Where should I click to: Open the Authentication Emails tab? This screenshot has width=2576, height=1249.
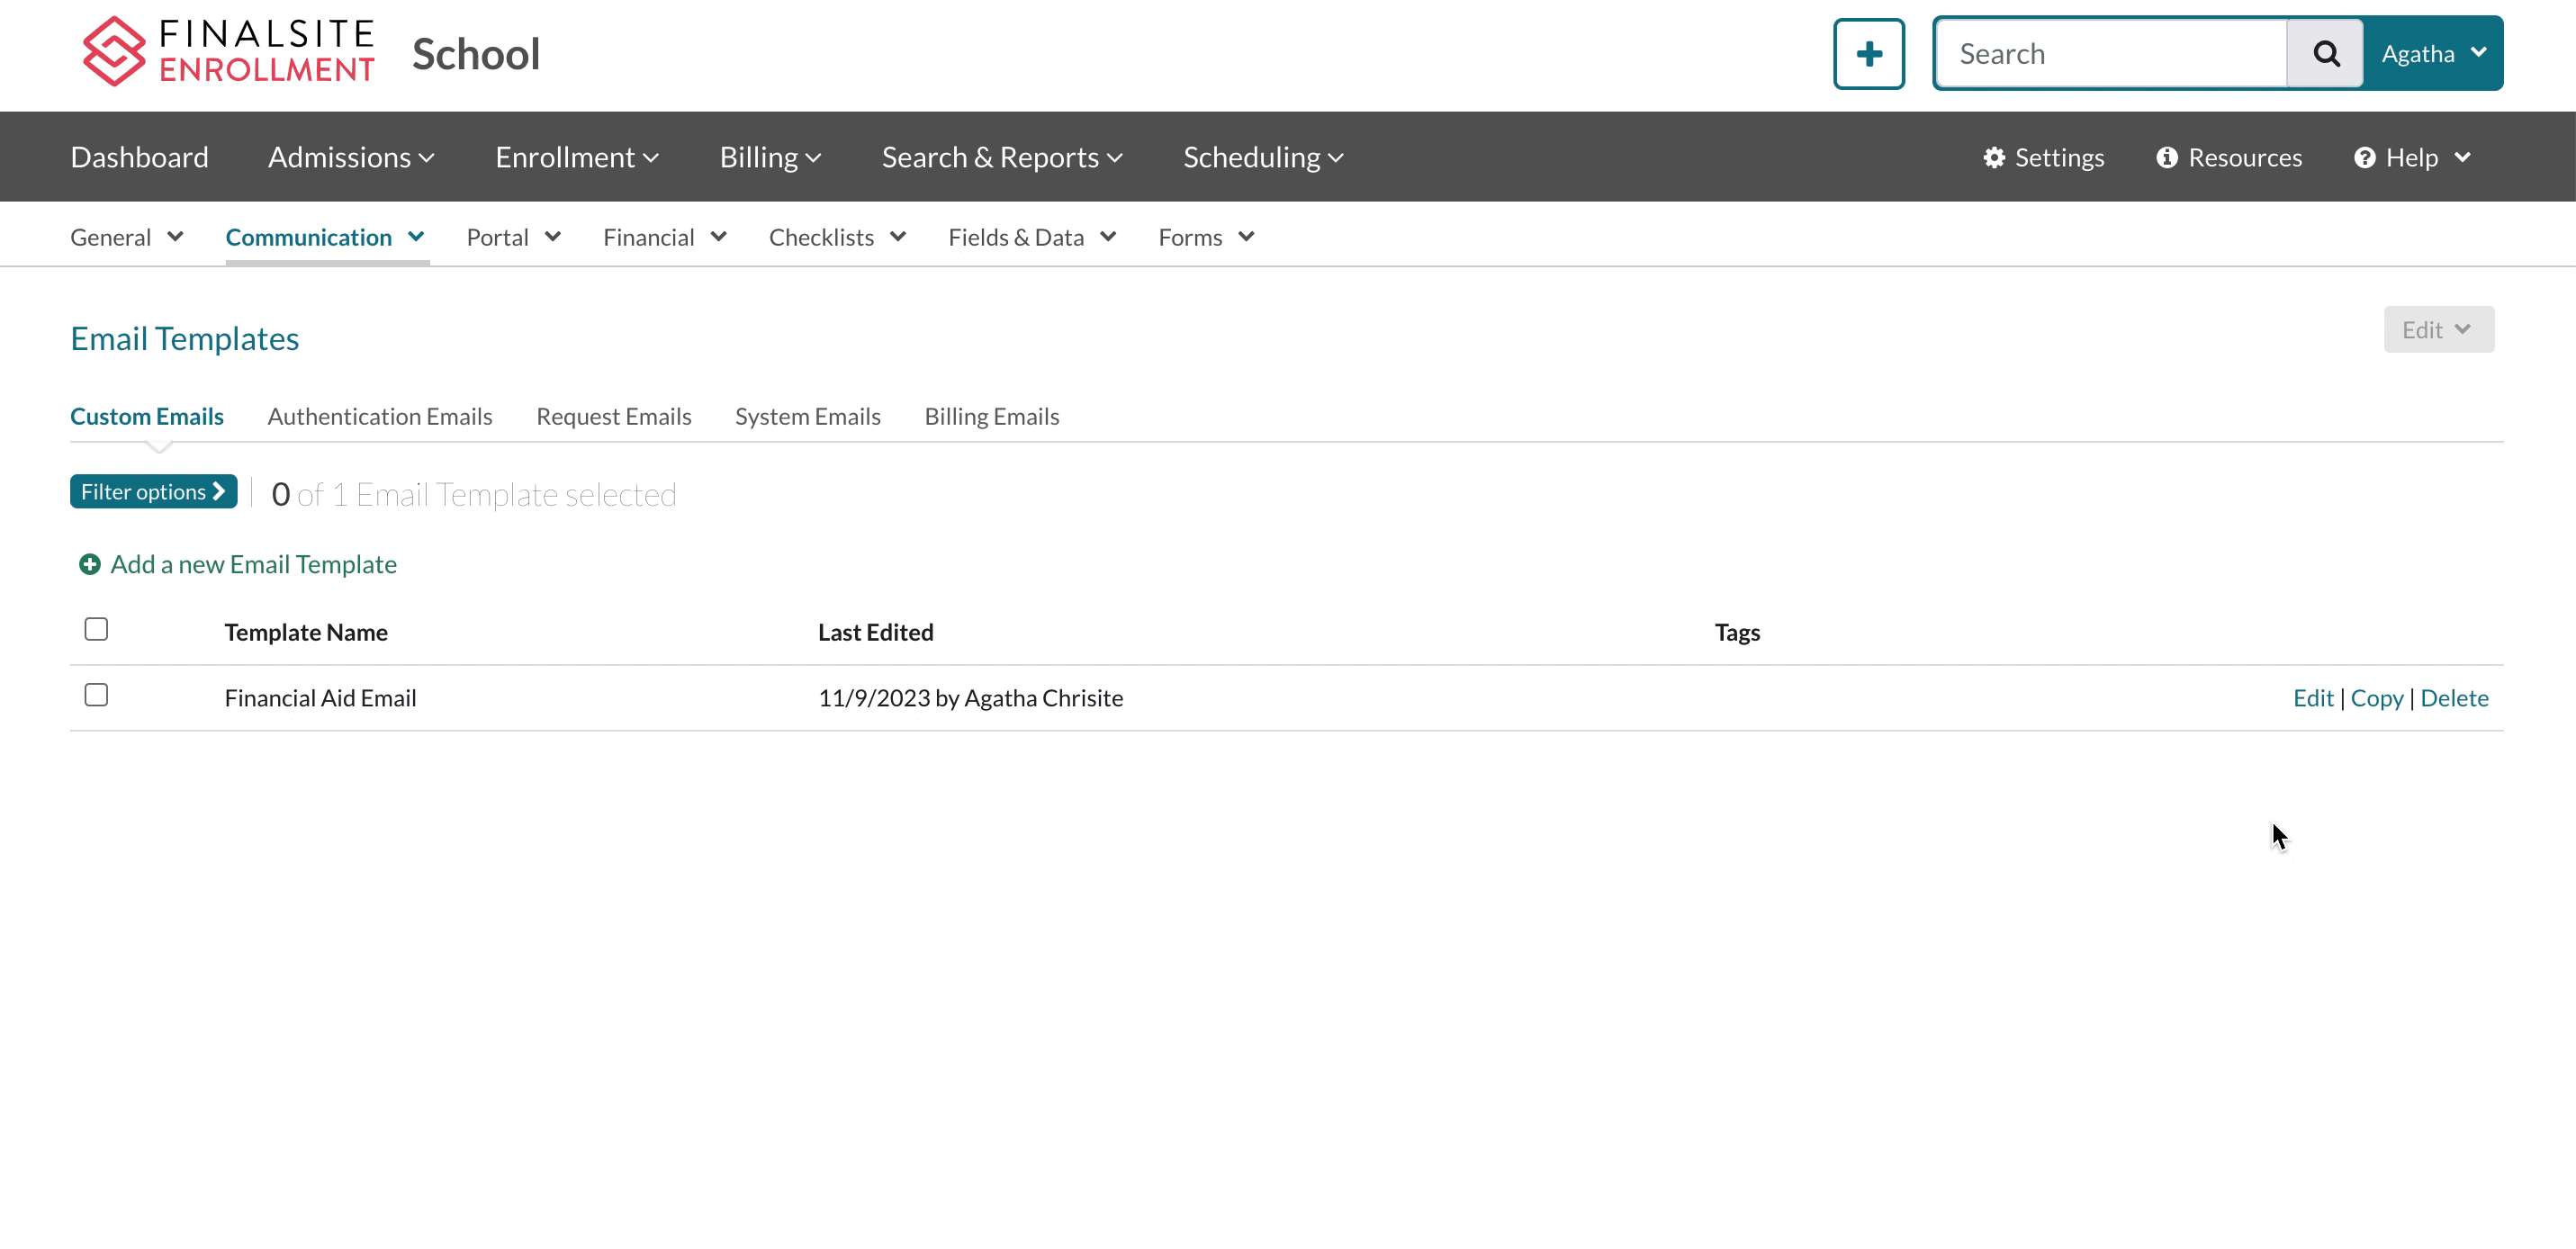tap(379, 417)
